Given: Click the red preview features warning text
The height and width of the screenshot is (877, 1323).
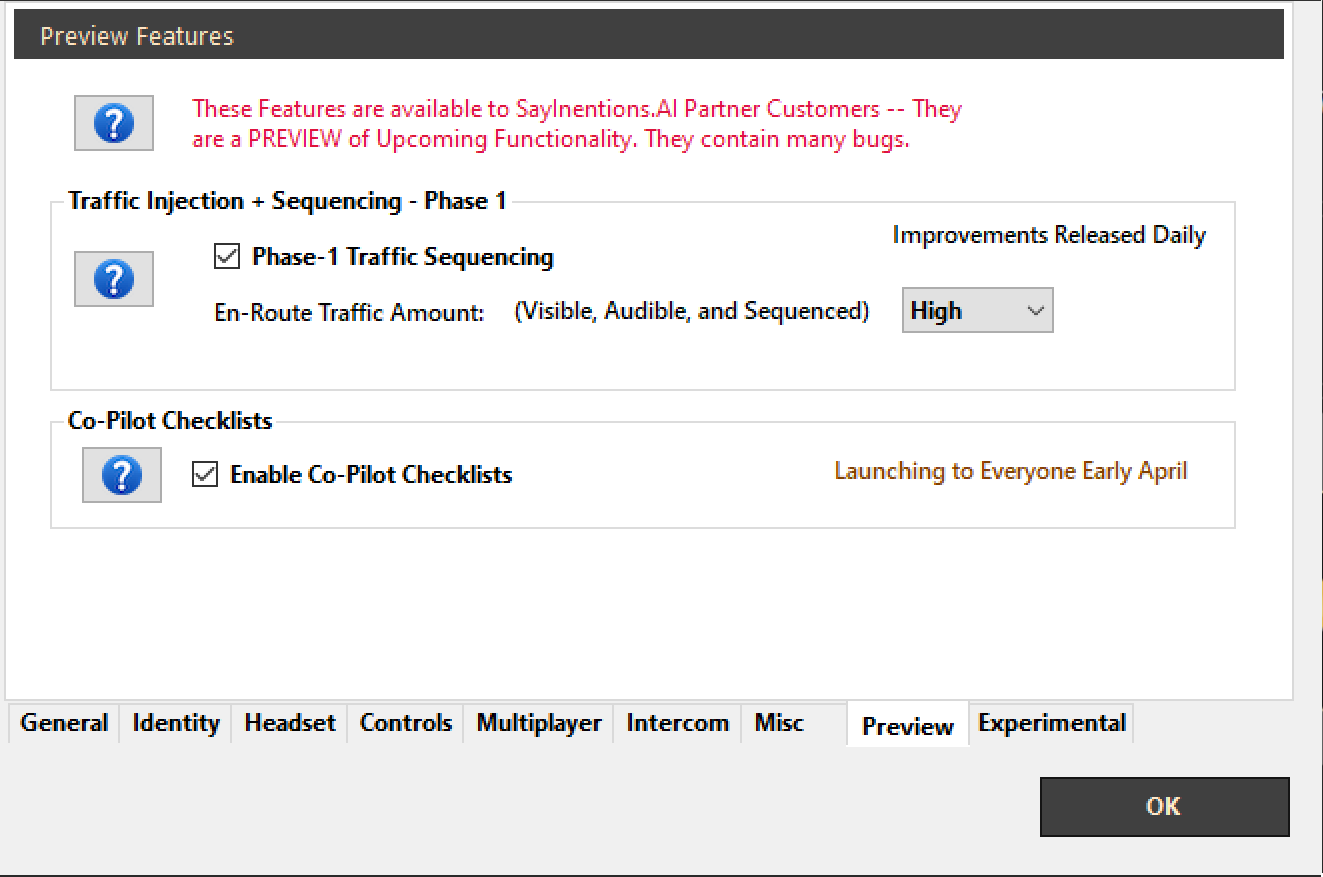Looking at the screenshot, I should click(577, 124).
